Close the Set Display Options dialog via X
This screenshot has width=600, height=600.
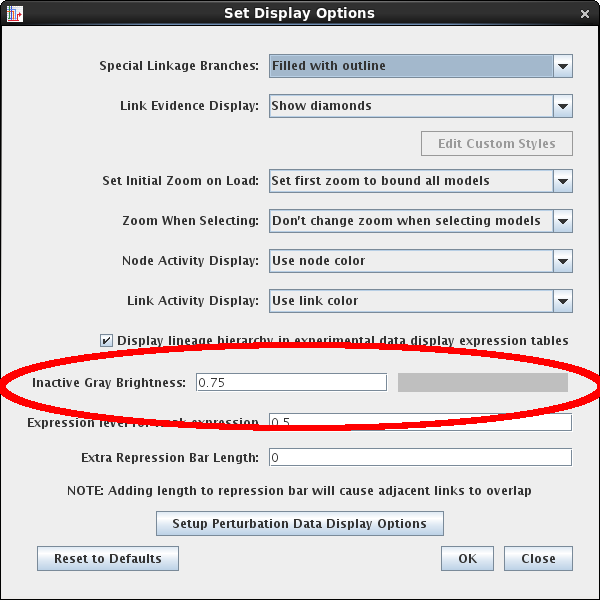(585, 14)
